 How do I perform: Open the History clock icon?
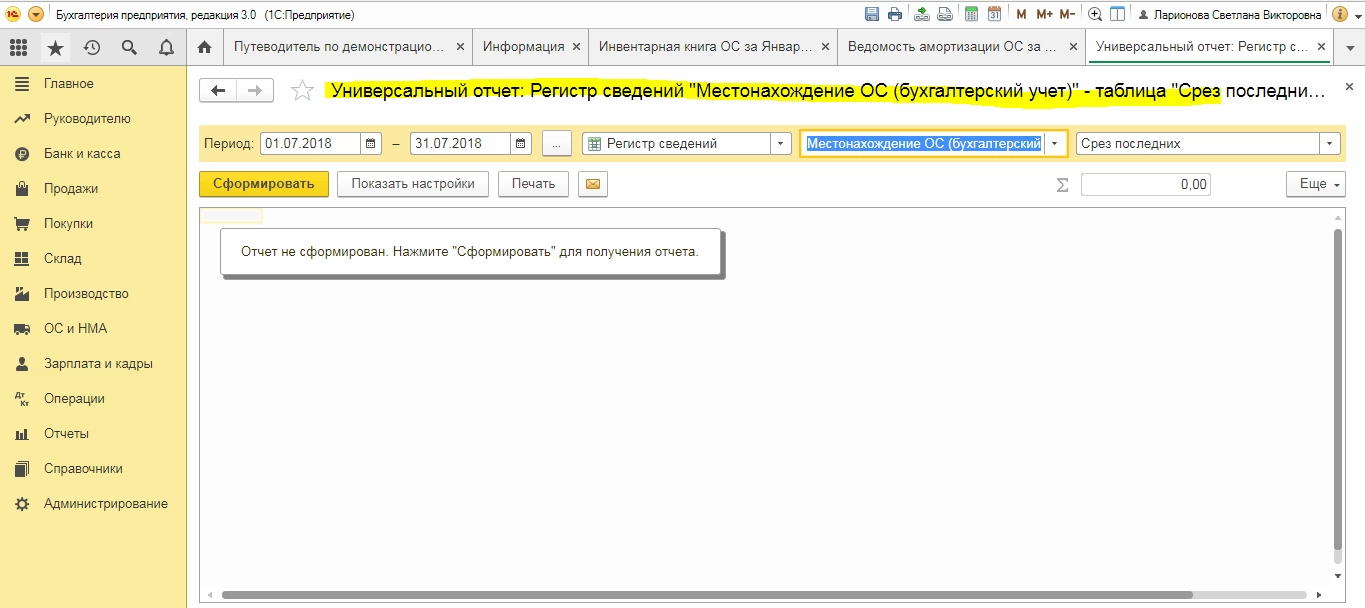click(92, 47)
